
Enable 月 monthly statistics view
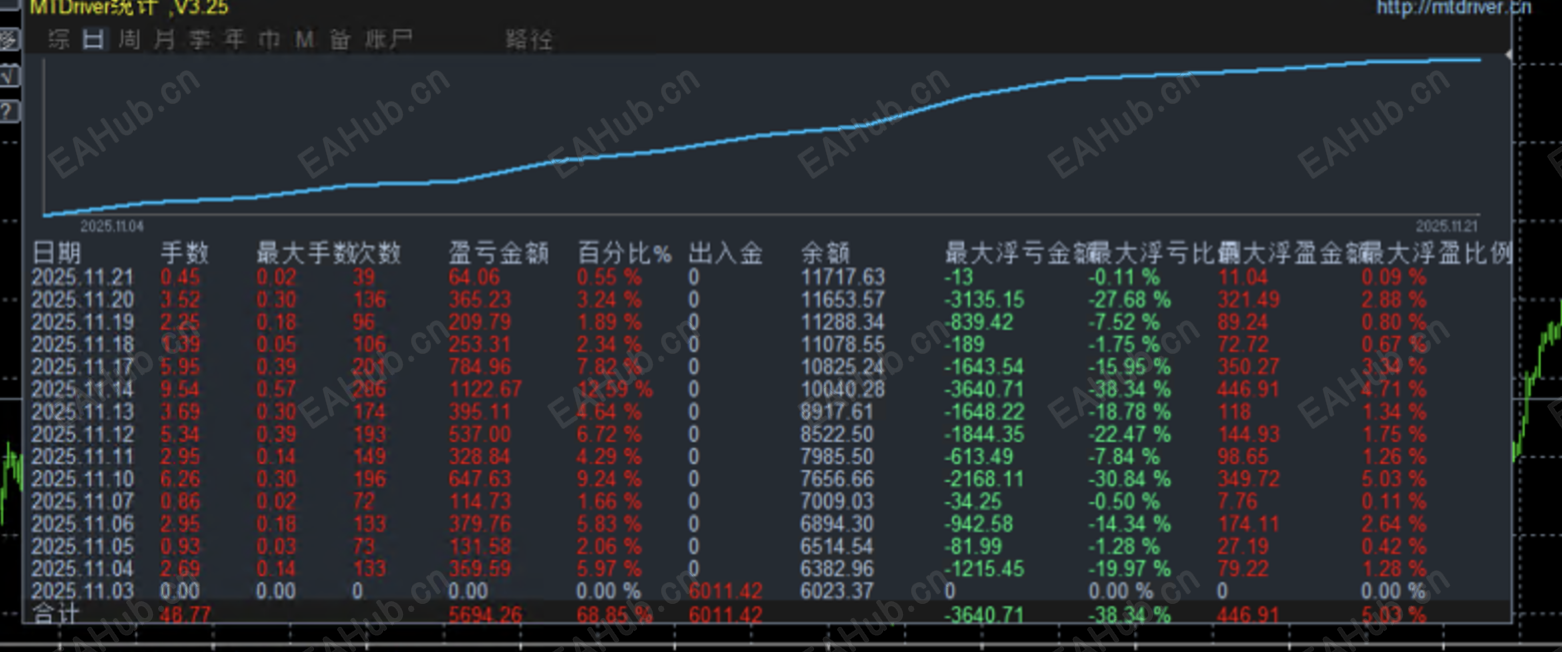(163, 41)
